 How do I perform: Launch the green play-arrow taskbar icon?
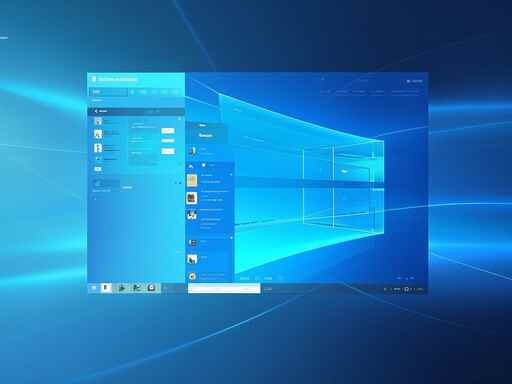click(122, 288)
